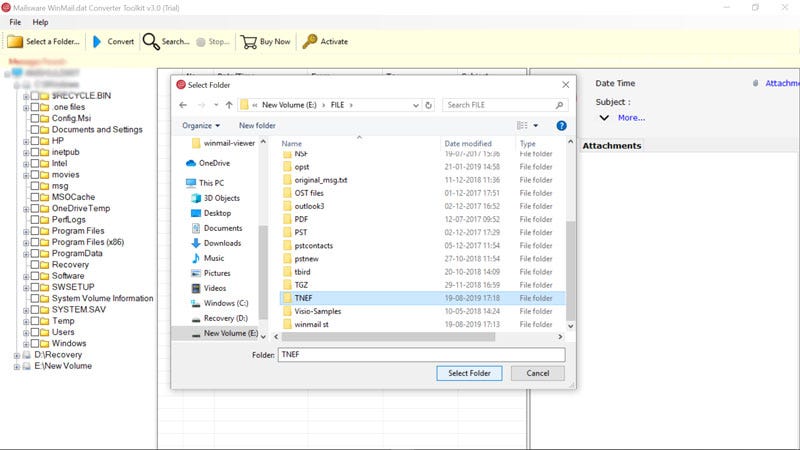Sort by the Name column header
Screen dimensions: 800x450
point(291,144)
